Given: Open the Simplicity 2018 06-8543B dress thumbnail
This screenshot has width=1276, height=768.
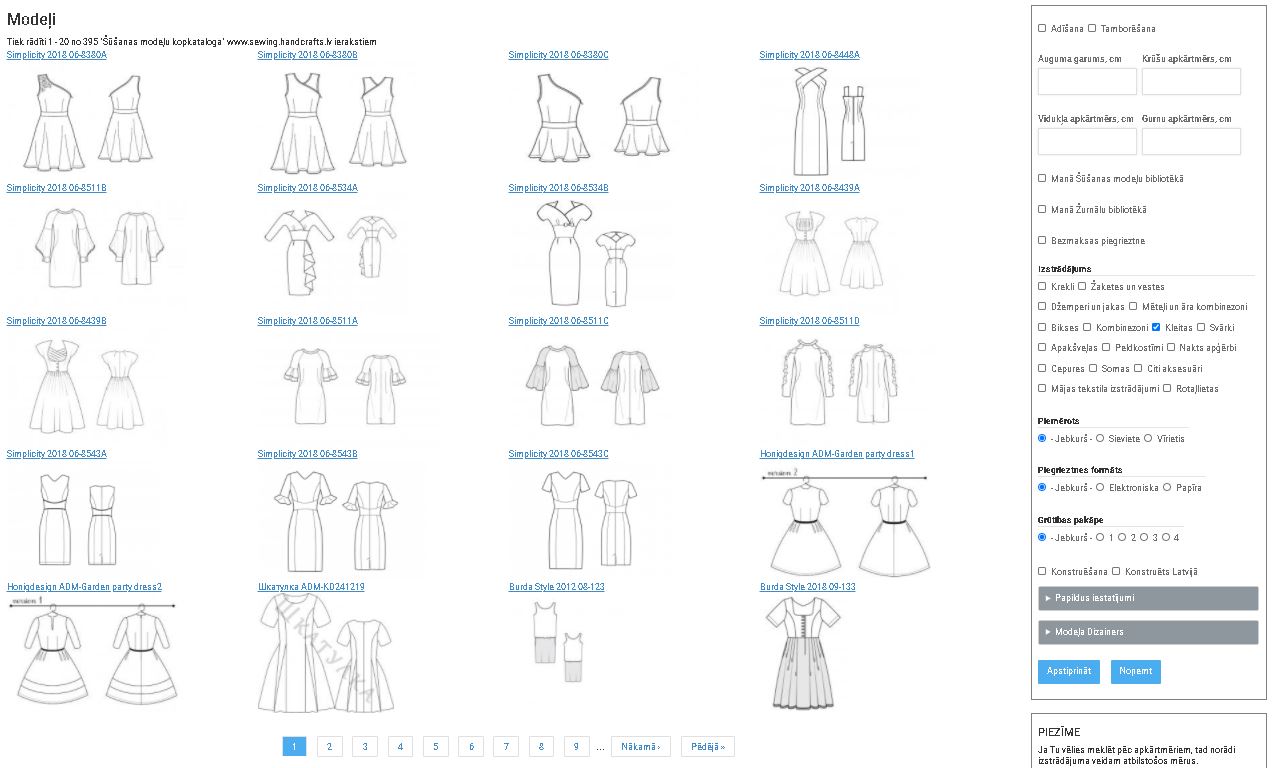Looking at the screenshot, I should (341, 520).
